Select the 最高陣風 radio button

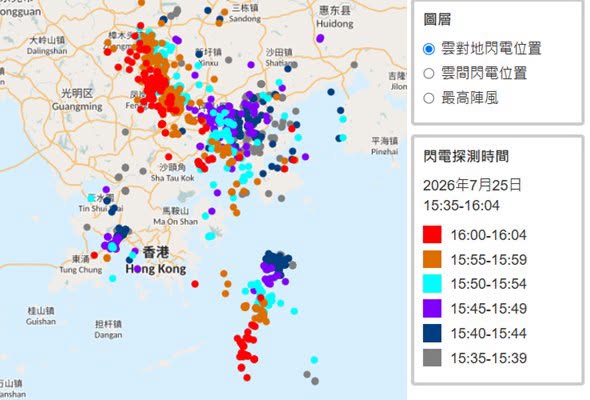429,98
